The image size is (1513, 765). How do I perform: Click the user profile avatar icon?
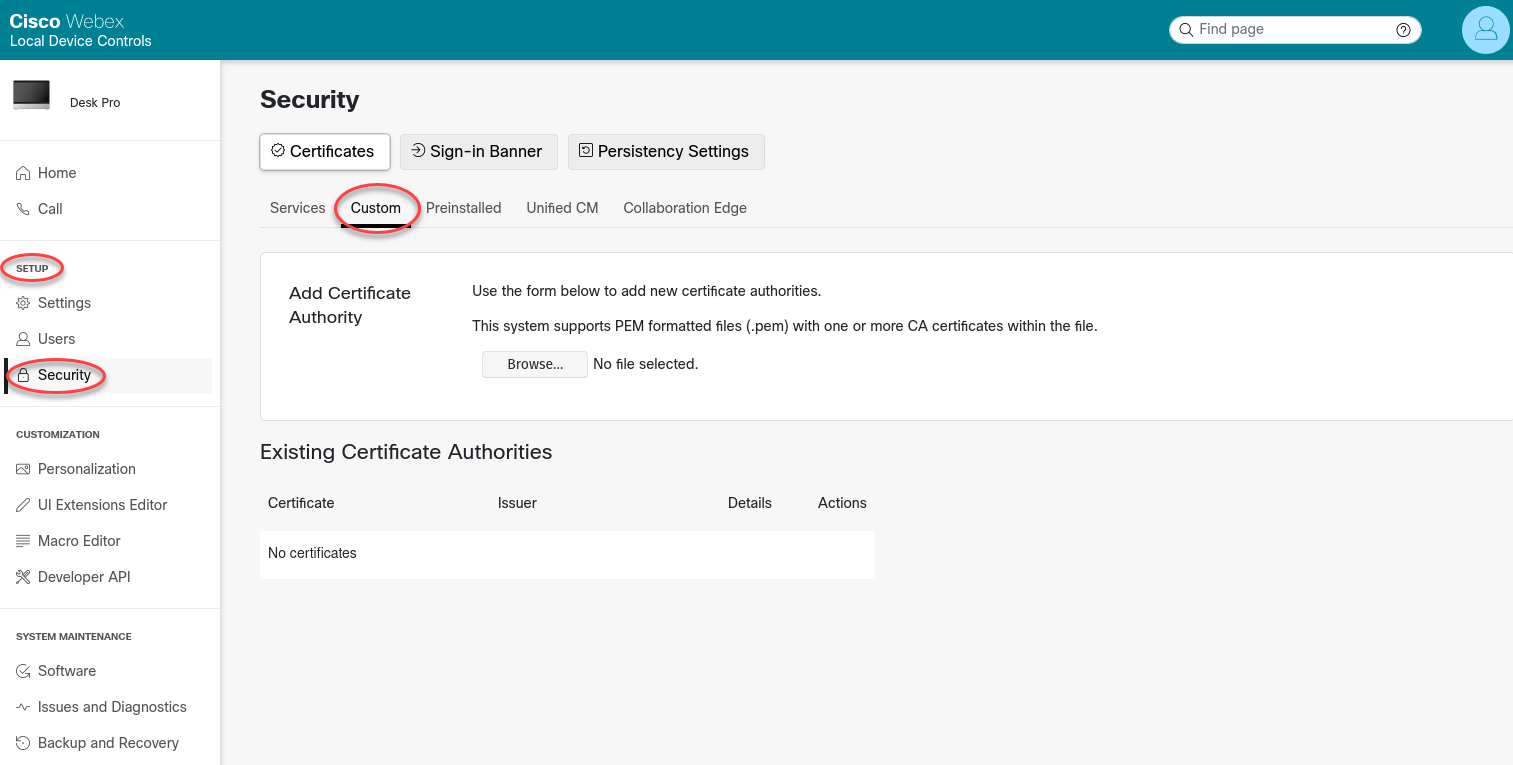(1485, 30)
